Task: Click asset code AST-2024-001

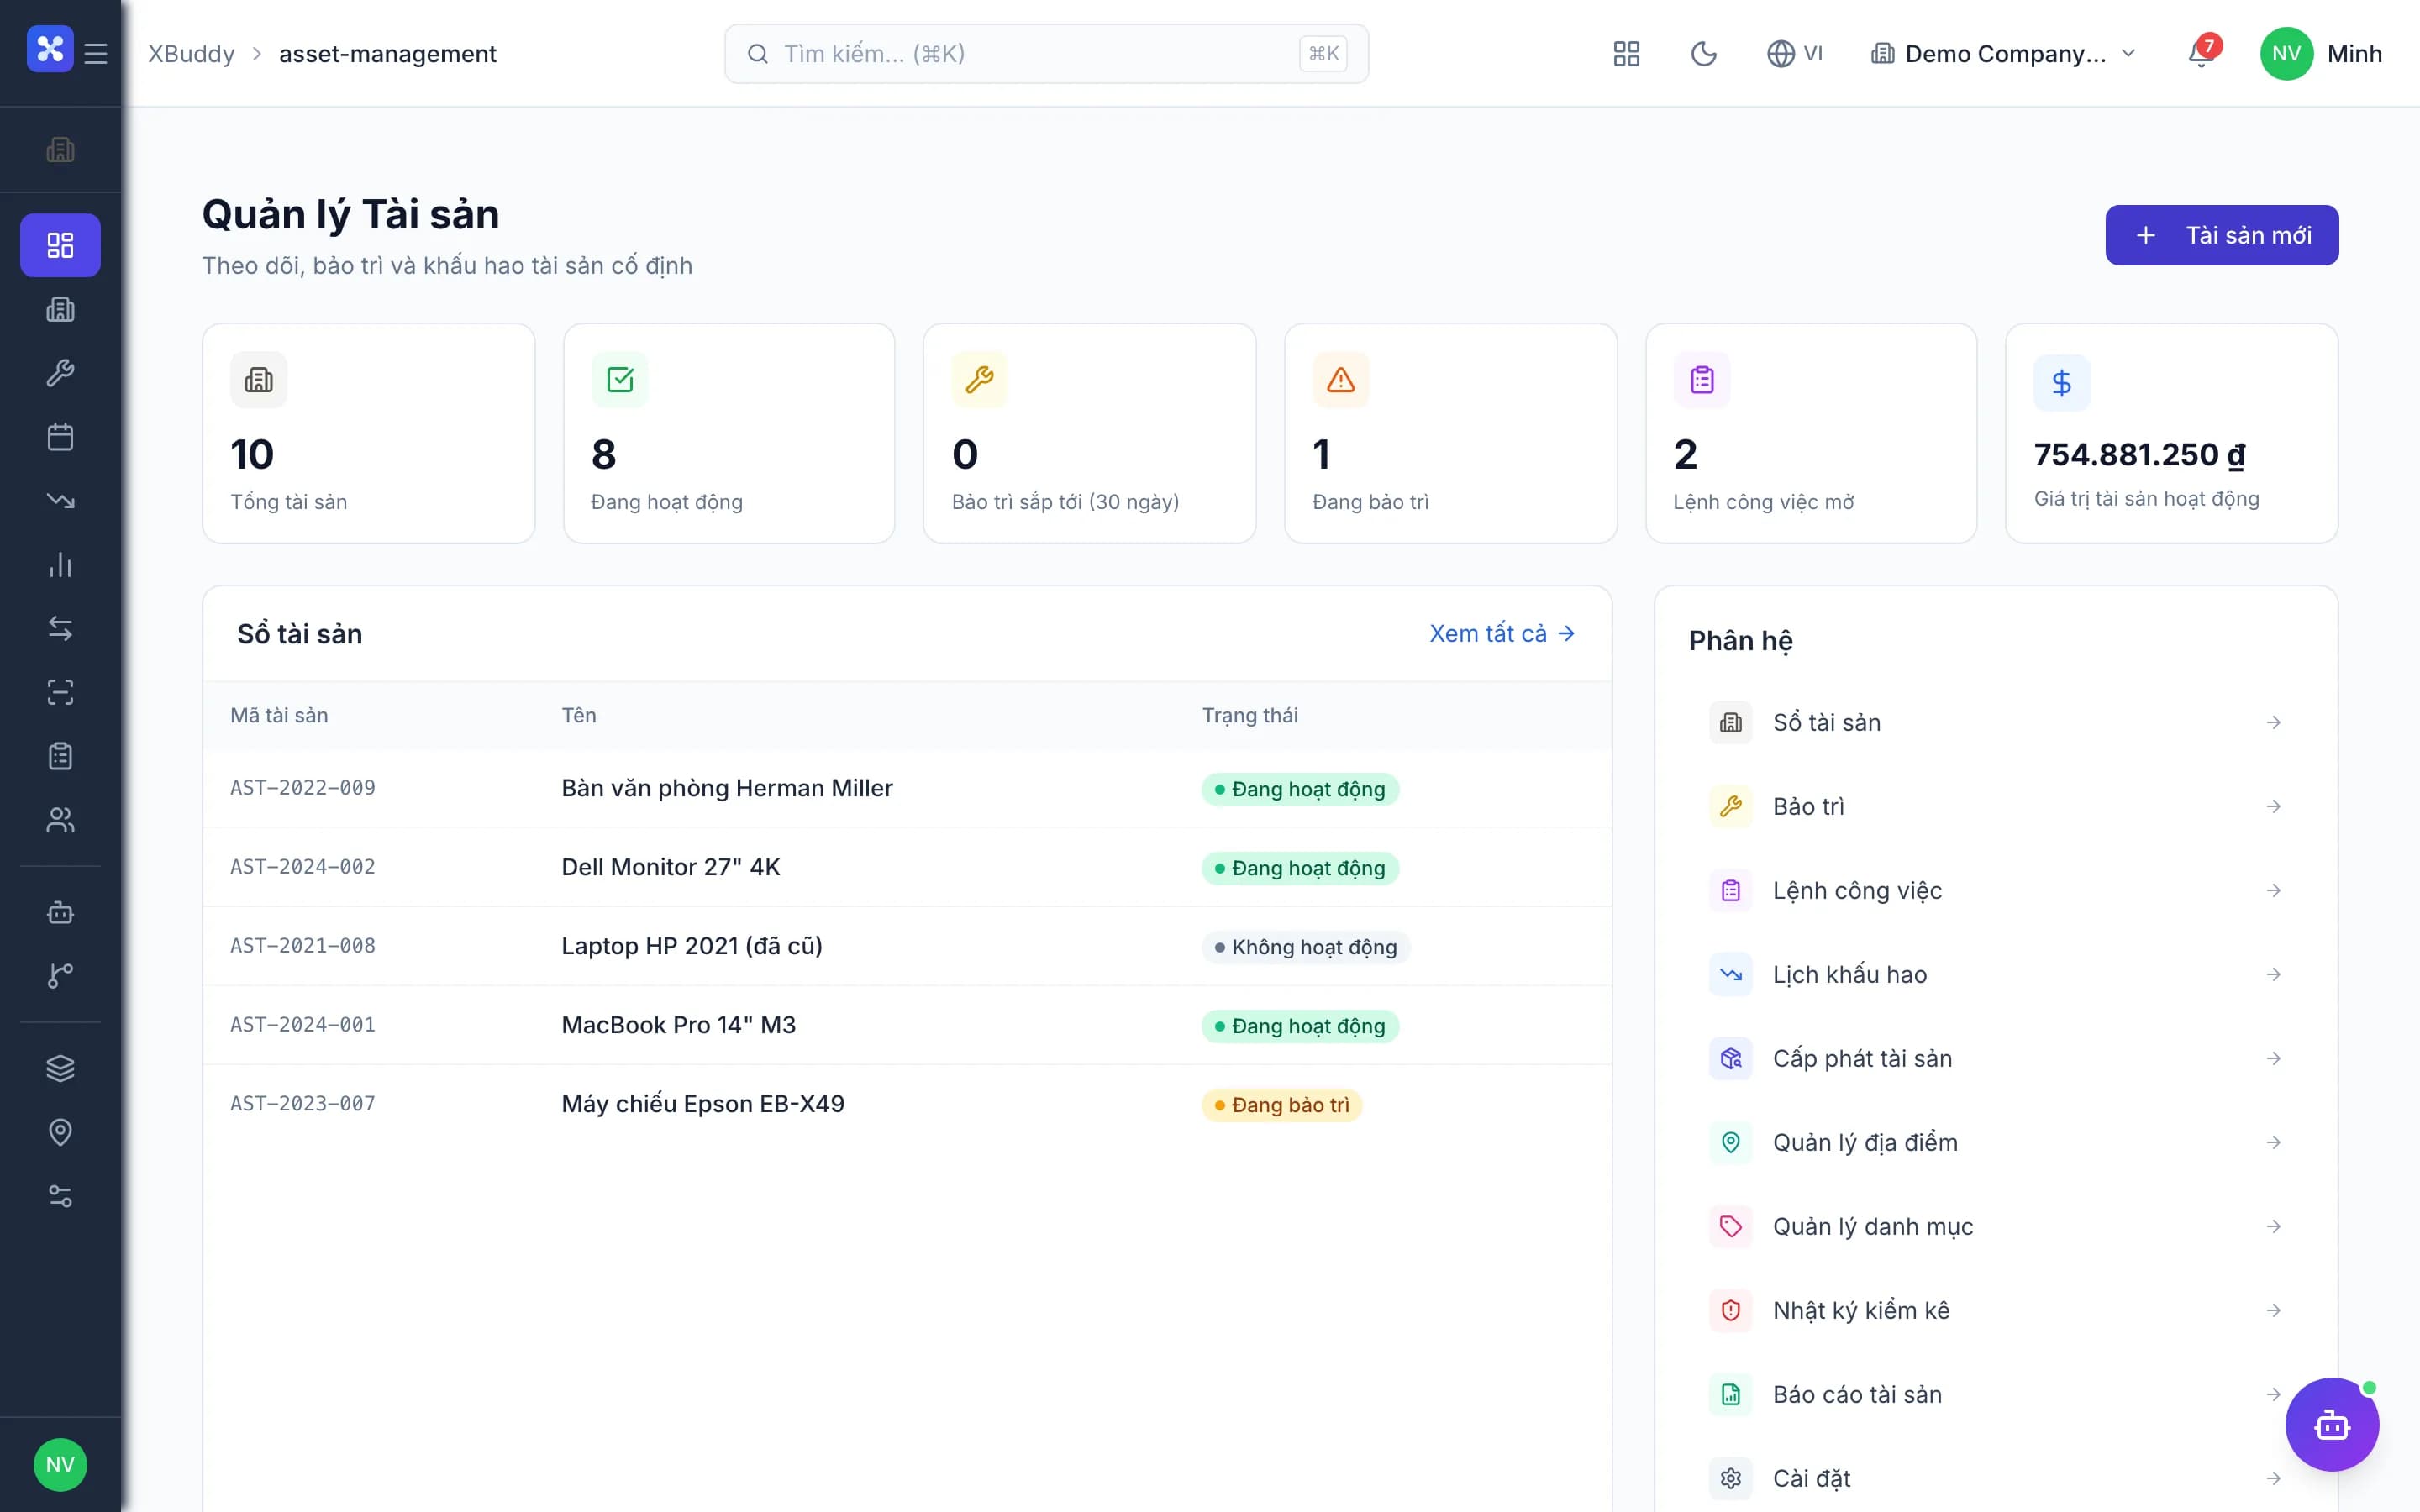Action: click(303, 1025)
